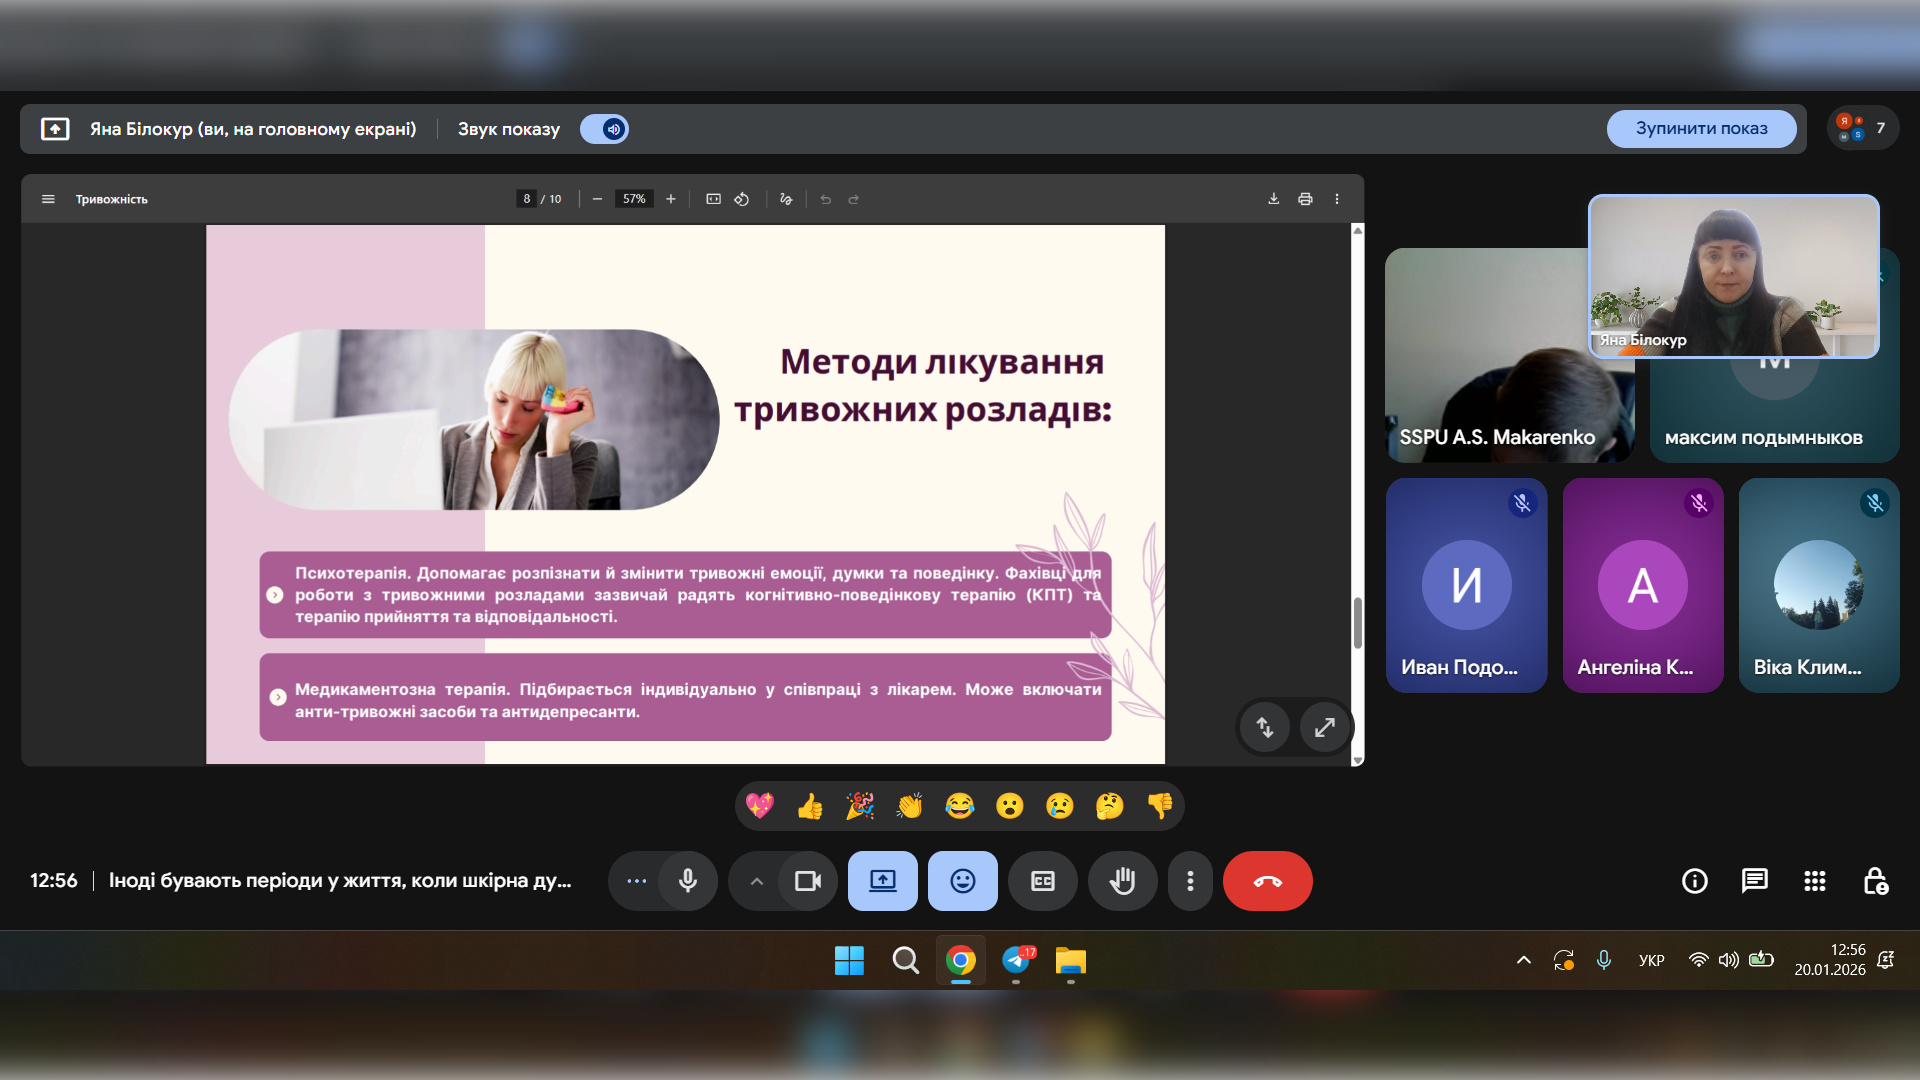Expand video settings chevron arrow
Image resolution: width=1920 pixels, height=1080 pixels.
point(756,881)
